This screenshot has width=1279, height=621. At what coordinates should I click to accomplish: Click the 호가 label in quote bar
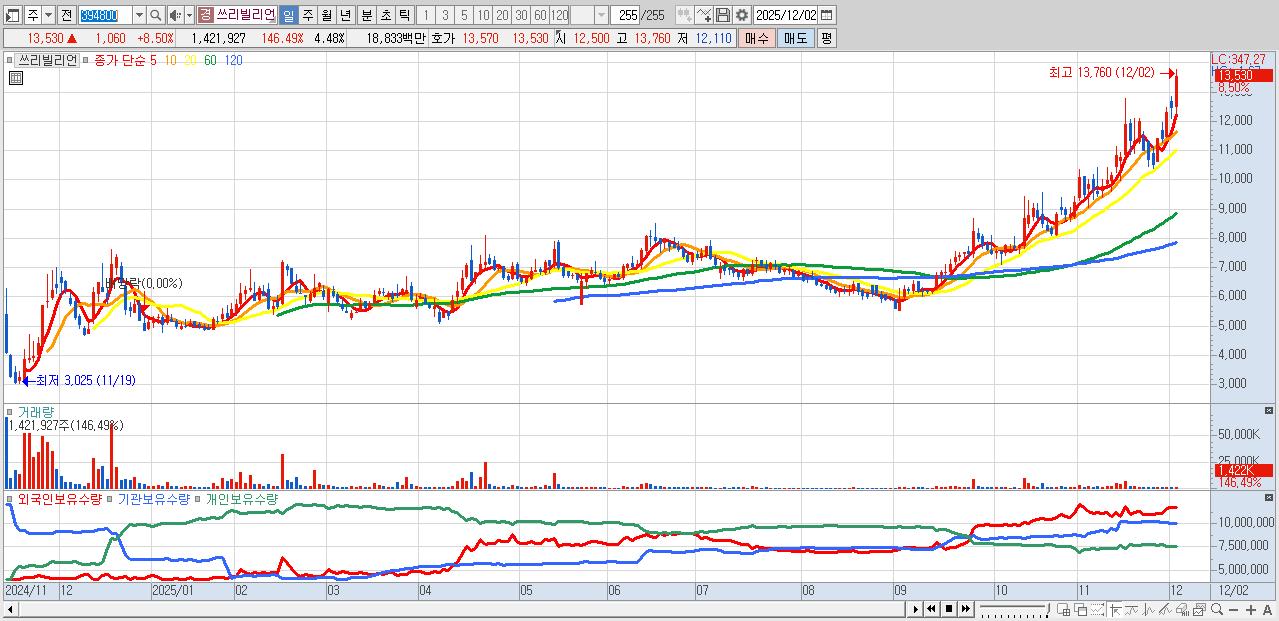click(x=443, y=38)
